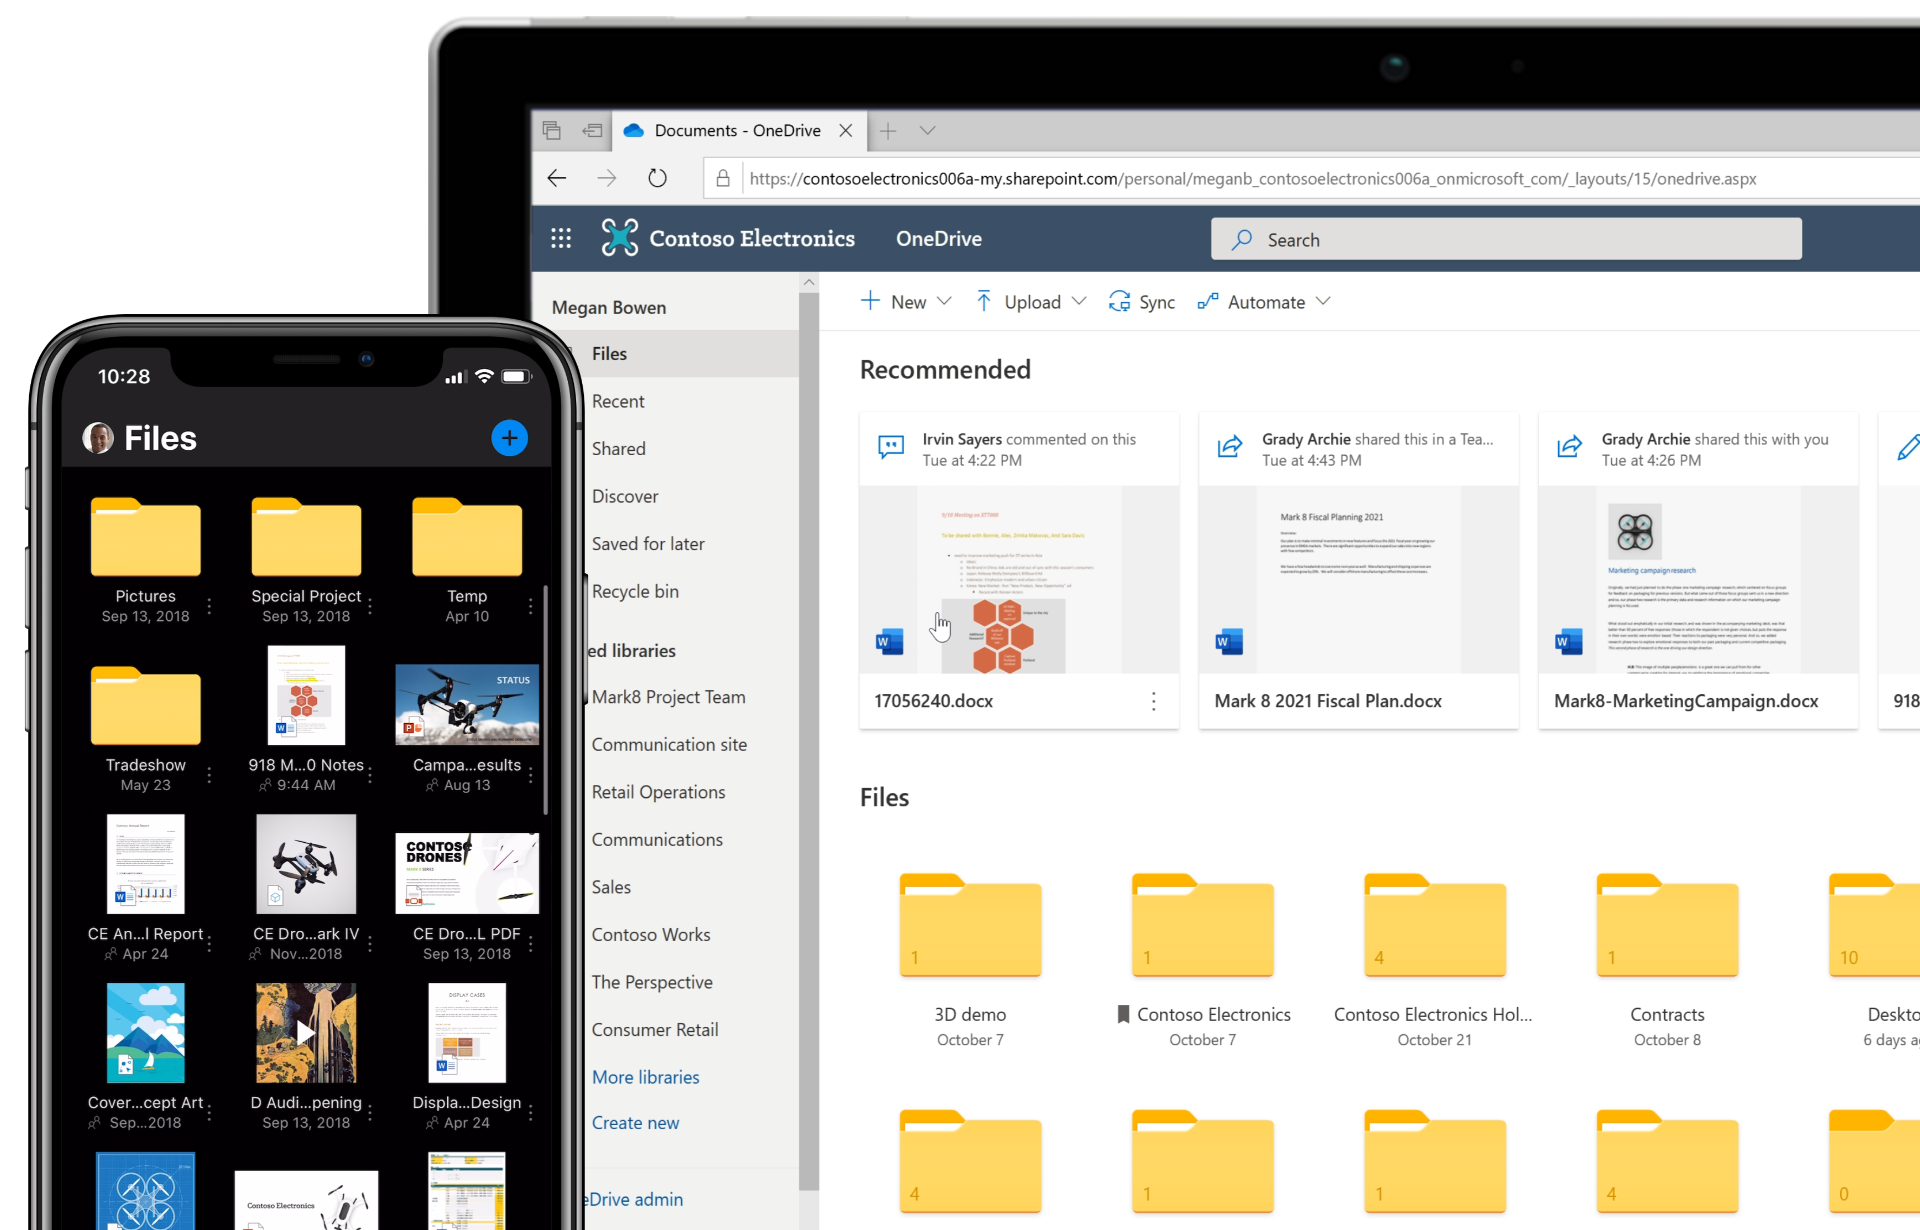Switch to the Documents - OneDrive tab

(x=736, y=131)
